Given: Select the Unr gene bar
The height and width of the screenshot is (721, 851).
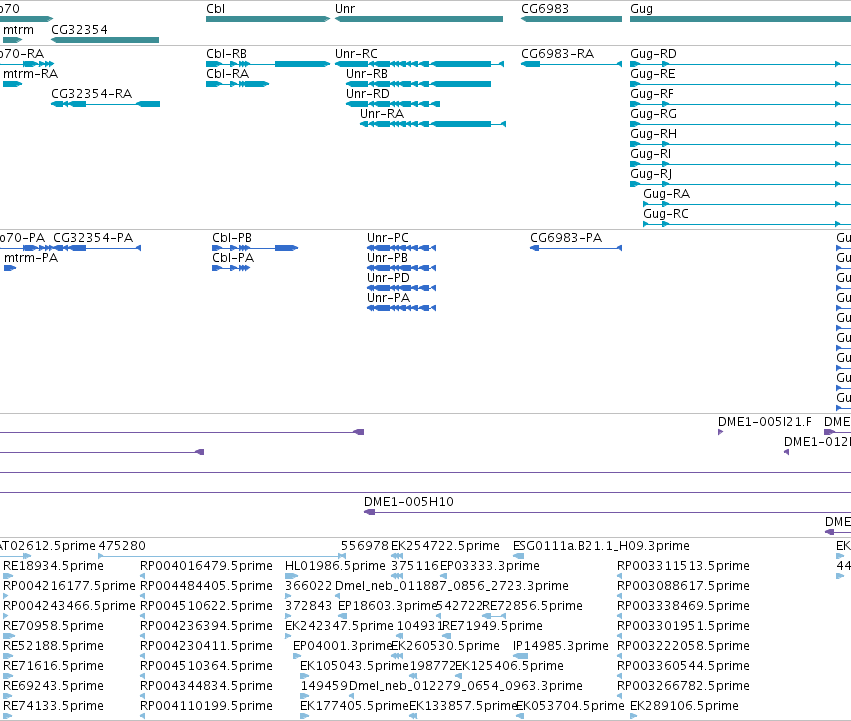Looking at the screenshot, I should tap(419, 19).
